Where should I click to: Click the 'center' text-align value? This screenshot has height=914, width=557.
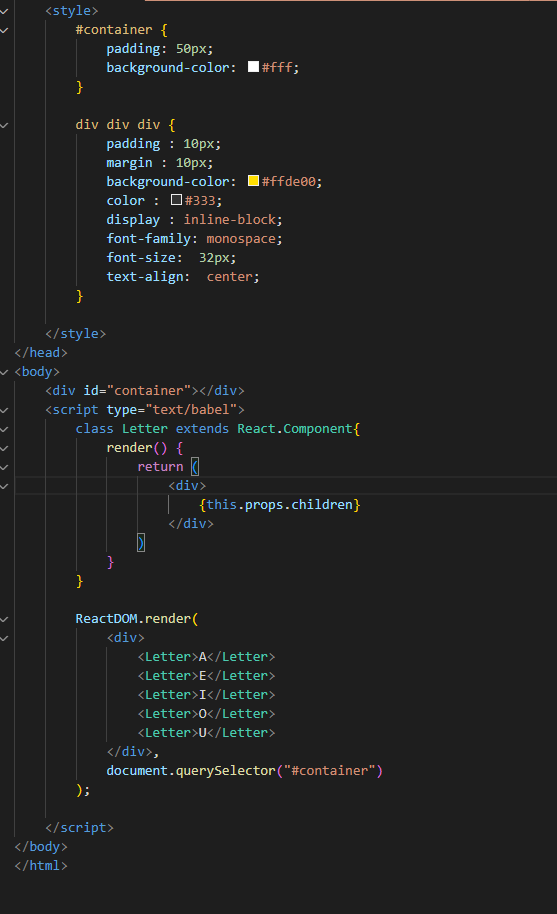click(230, 277)
